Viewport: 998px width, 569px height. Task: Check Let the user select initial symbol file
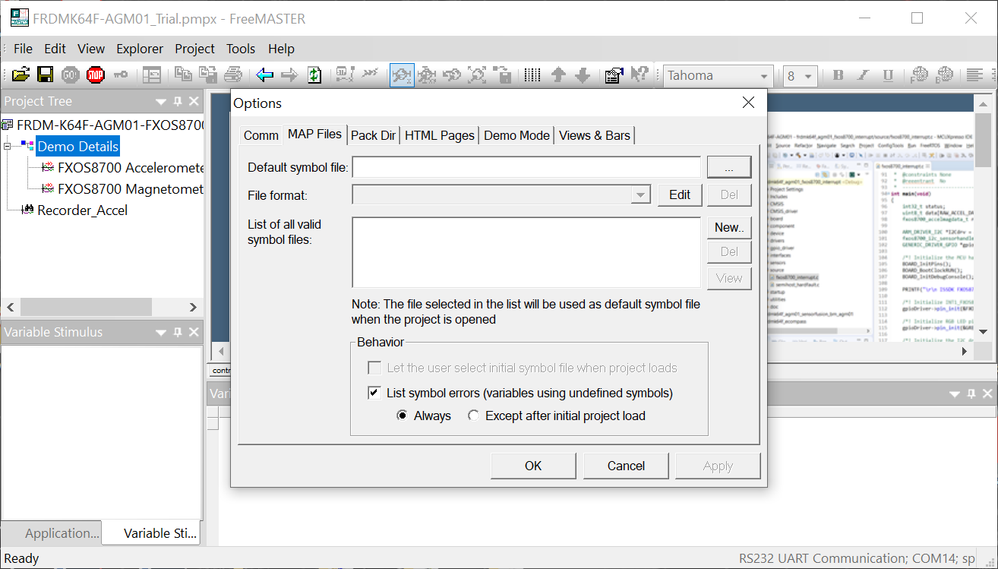pos(374,368)
